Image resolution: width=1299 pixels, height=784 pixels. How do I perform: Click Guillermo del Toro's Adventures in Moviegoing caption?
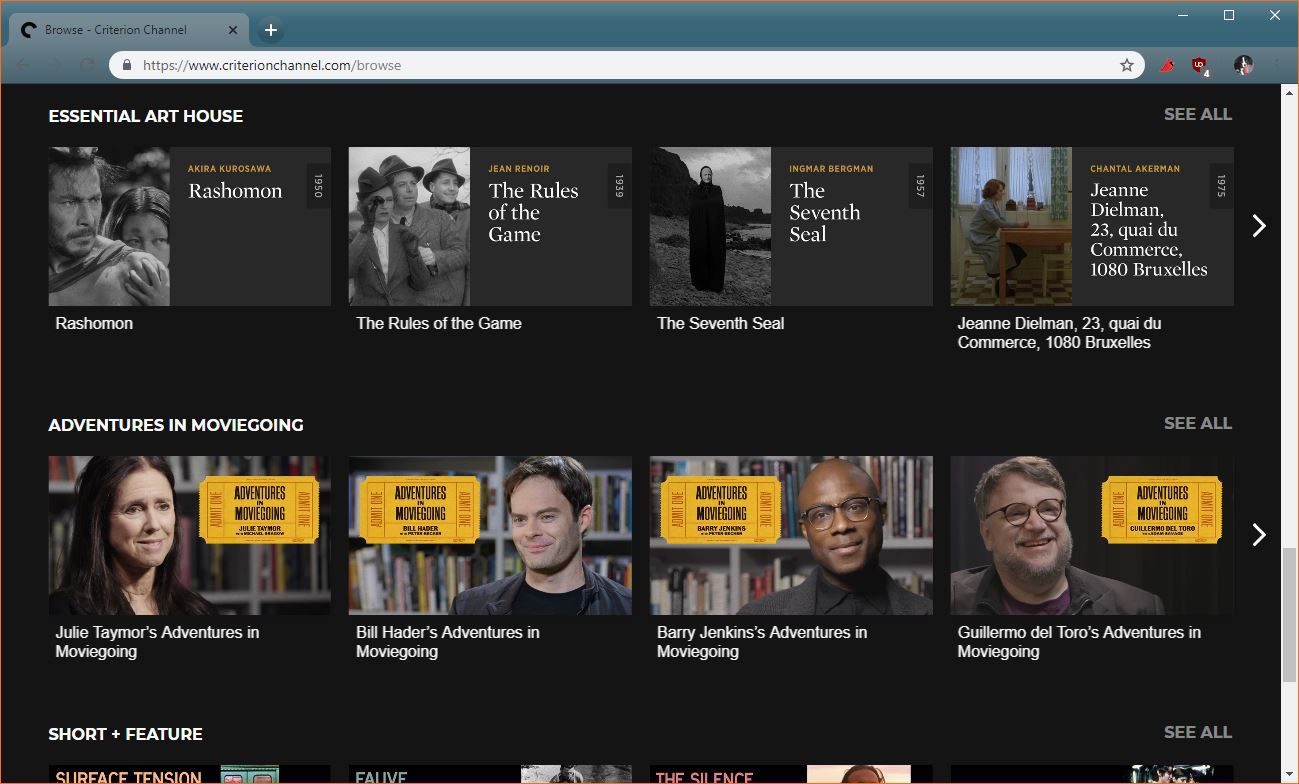coord(1079,642)
